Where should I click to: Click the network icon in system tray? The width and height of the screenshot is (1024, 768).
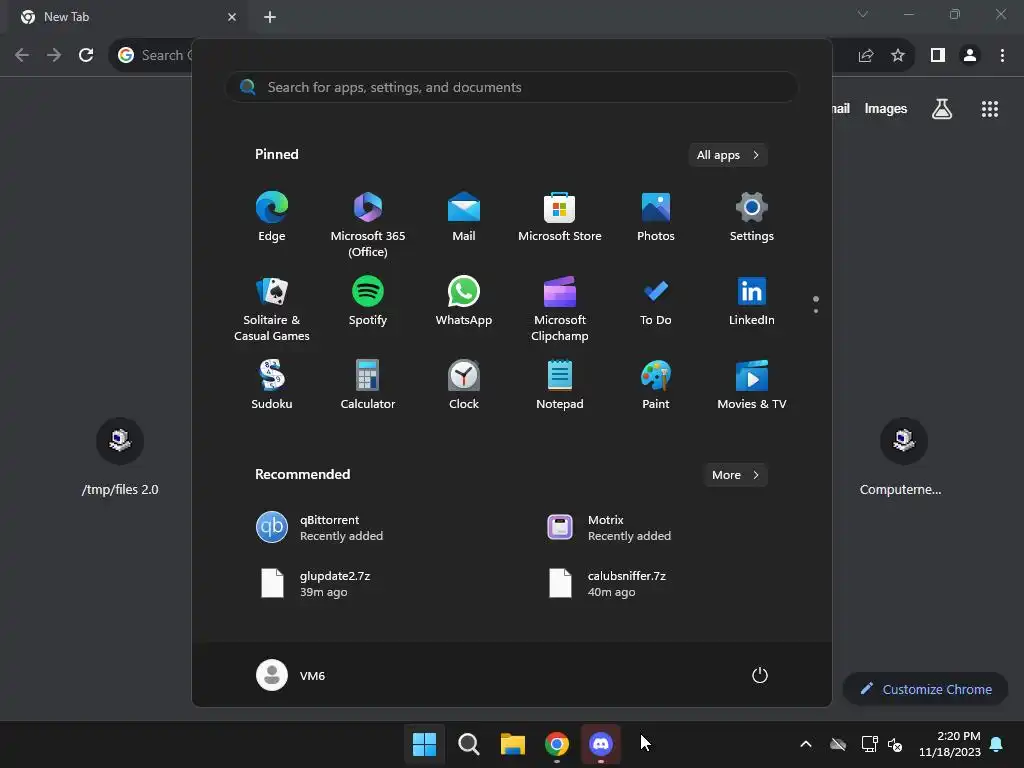click(x=869, y=744)
